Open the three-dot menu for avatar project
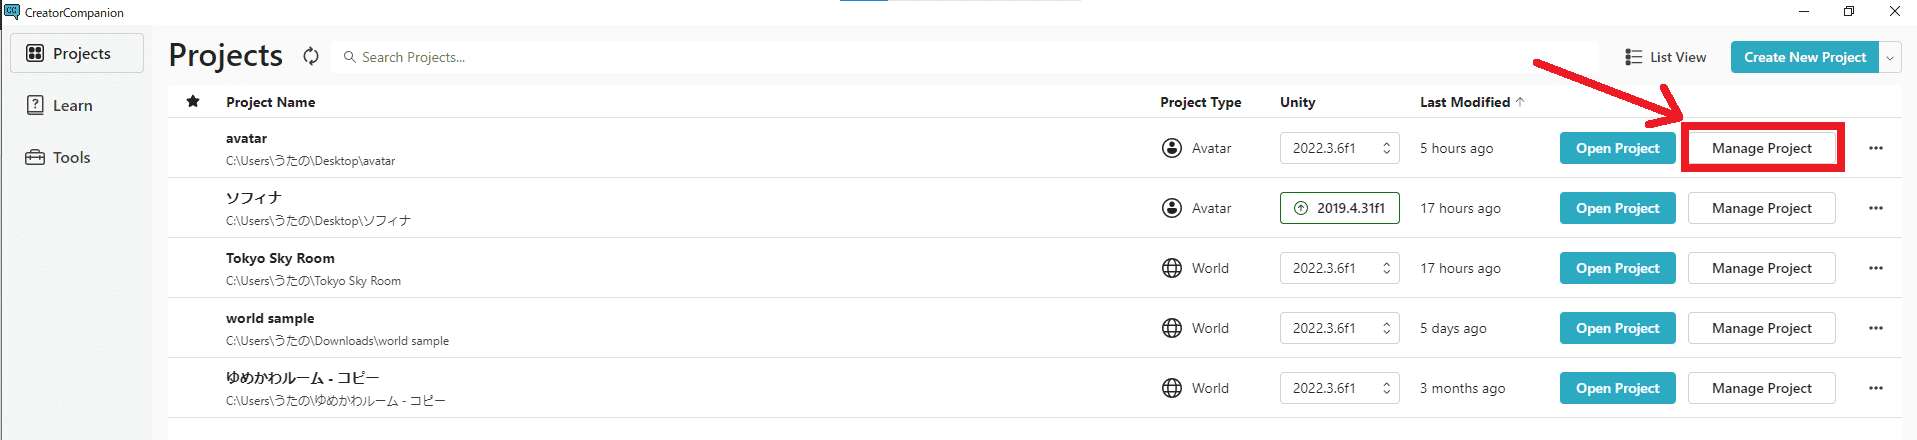Screen dimensions: 1917x440 pyautogui.click(x=1875, y=148)
